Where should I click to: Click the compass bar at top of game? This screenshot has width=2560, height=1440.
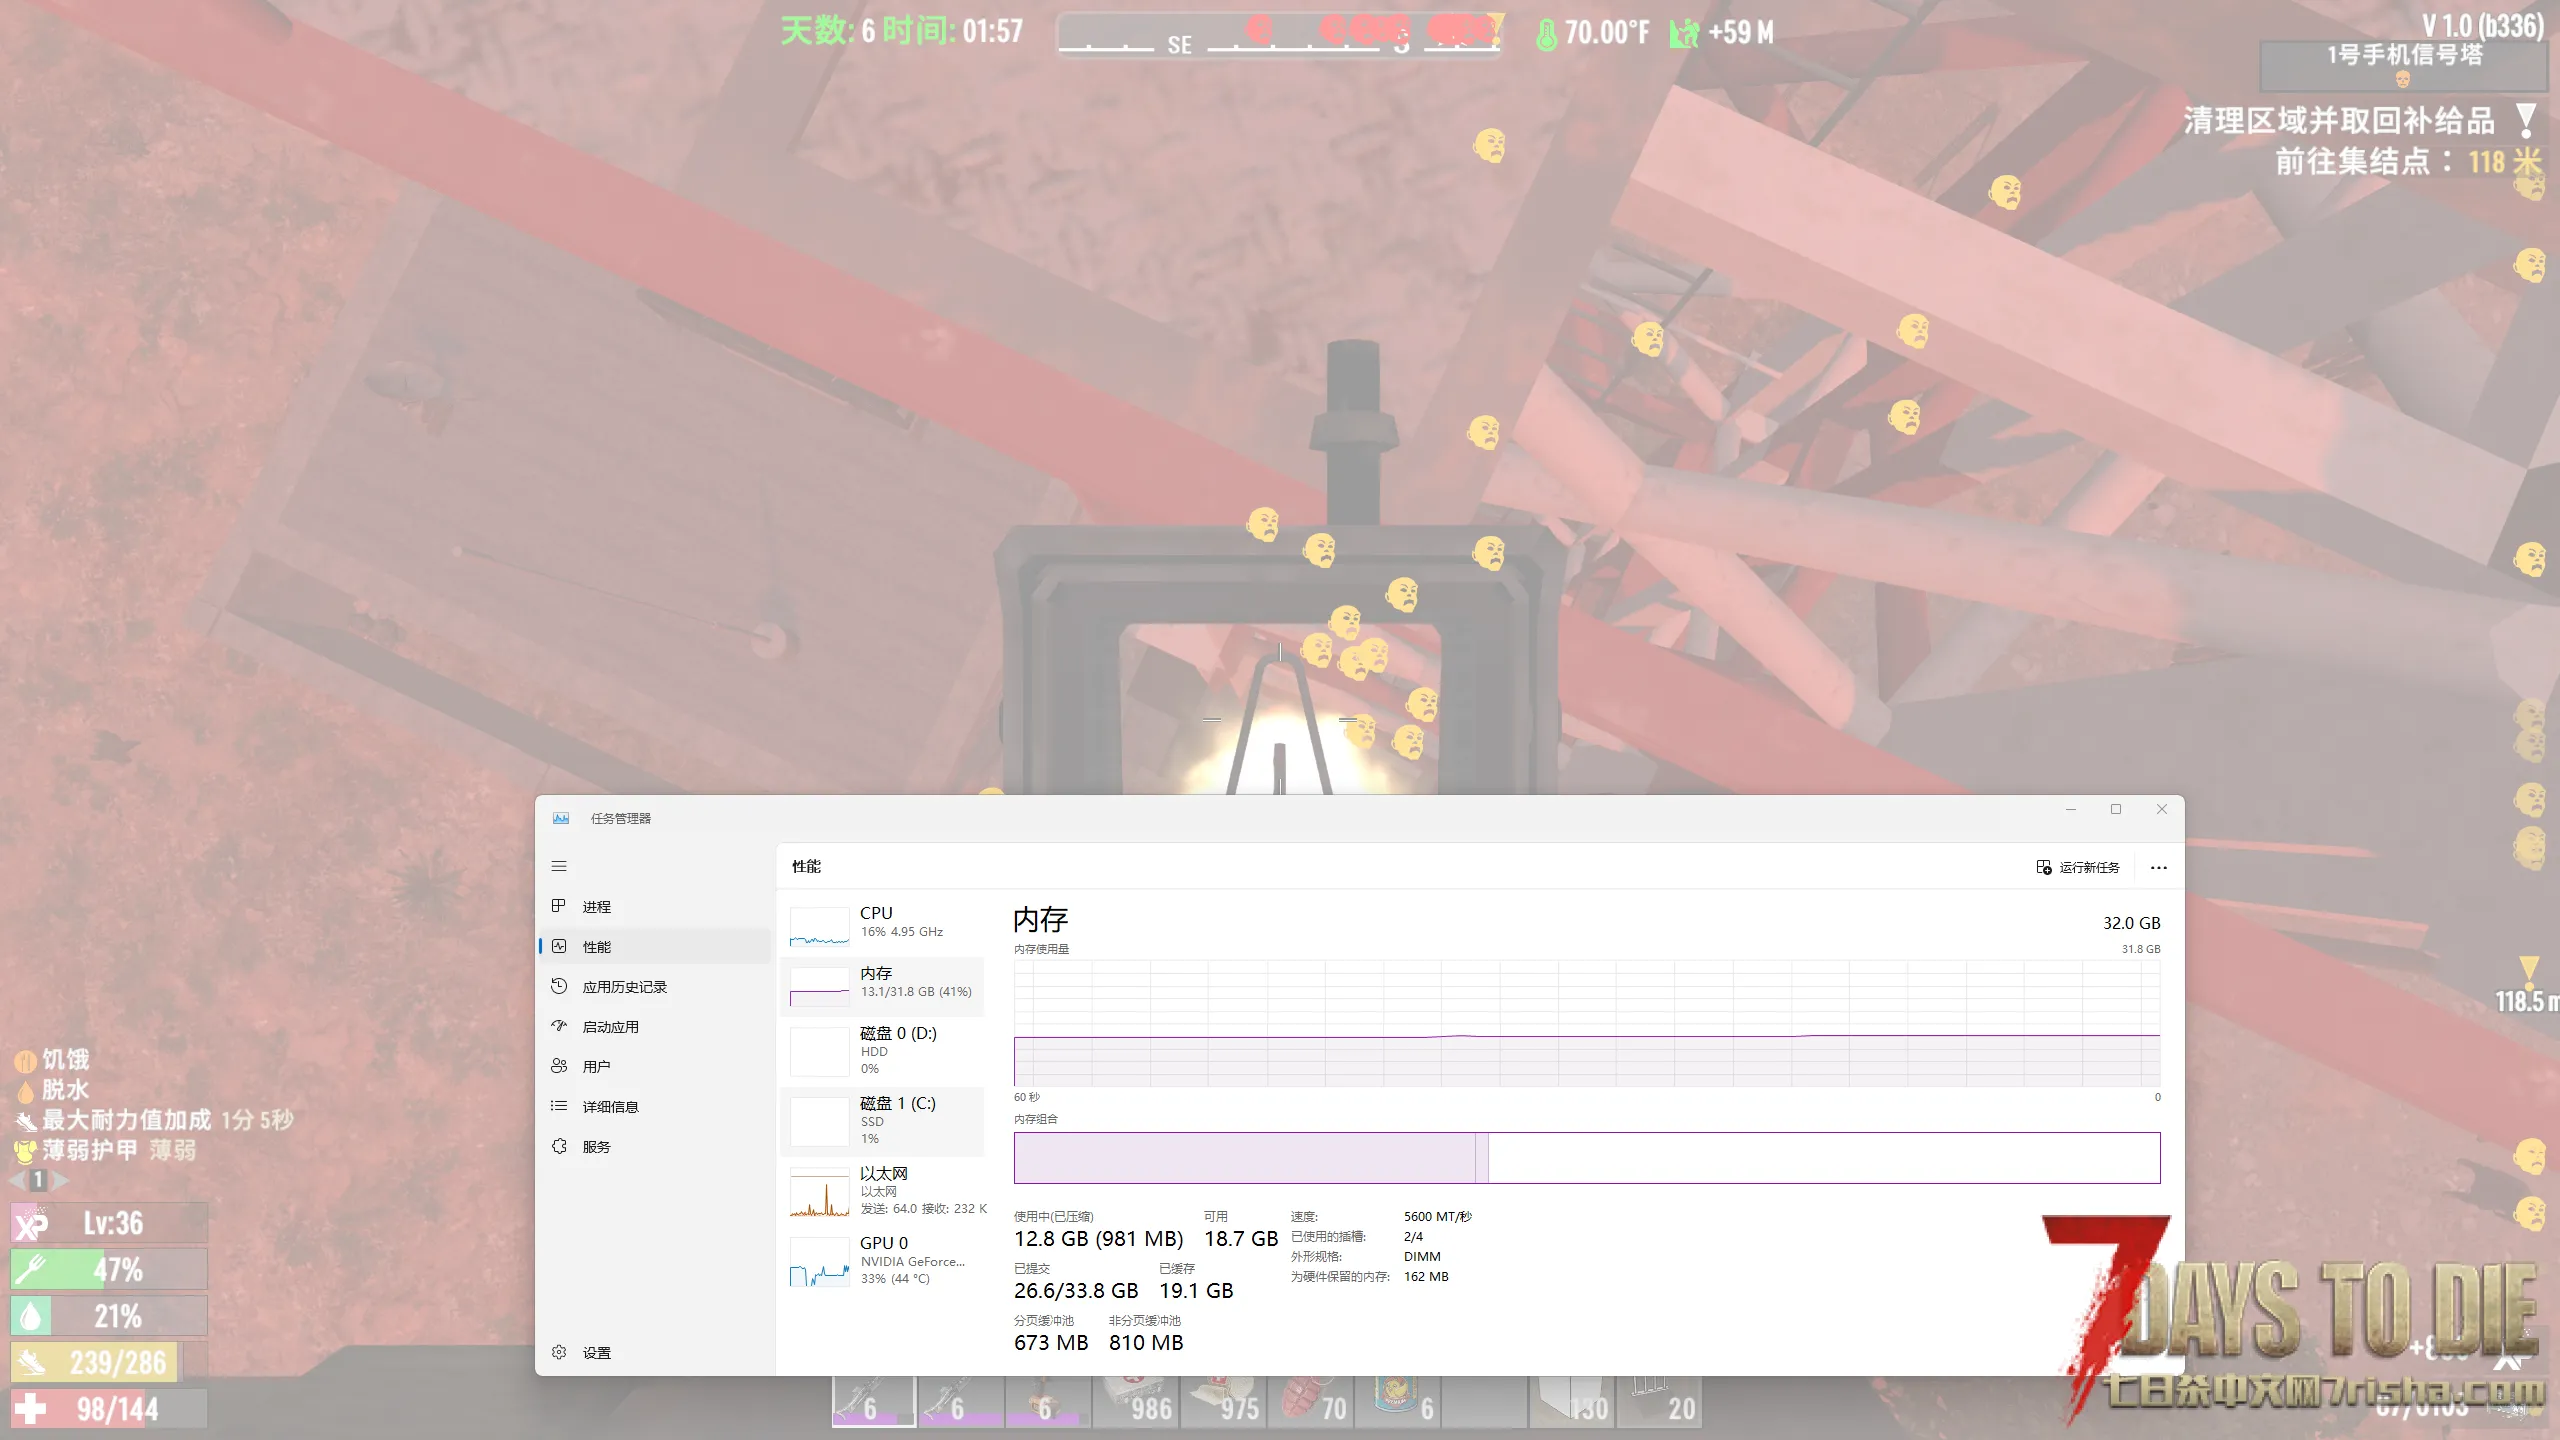[x=1280, y=35]
